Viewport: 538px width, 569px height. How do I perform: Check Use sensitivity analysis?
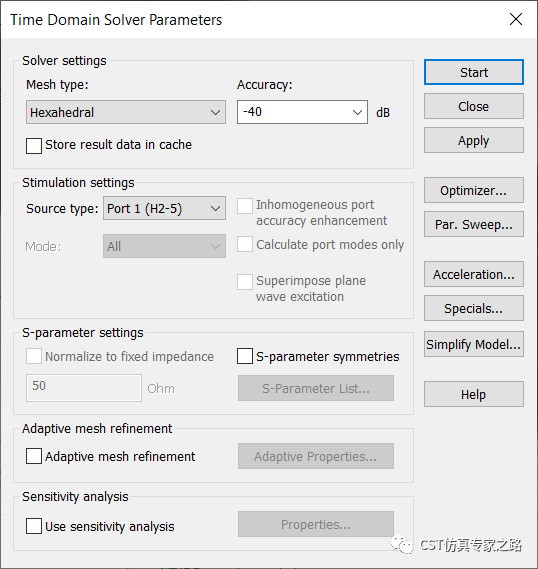(34, 526)
